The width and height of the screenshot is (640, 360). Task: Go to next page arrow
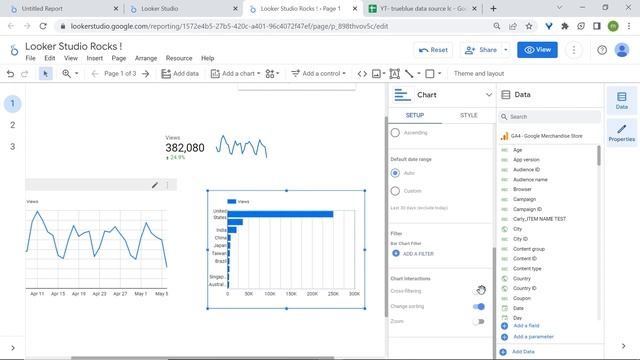[x=146, y=74]
